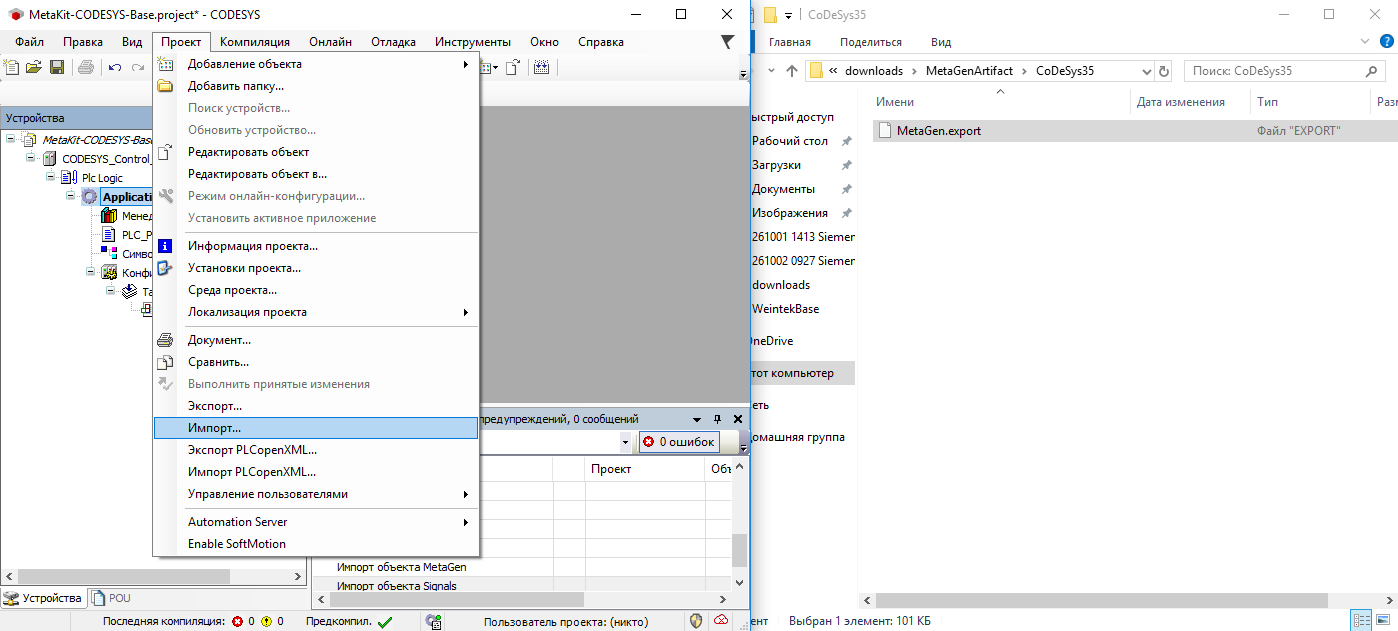Screen dimensions: 1398x631
Task: Collapse the Application tree node
Action: (72, 196)
